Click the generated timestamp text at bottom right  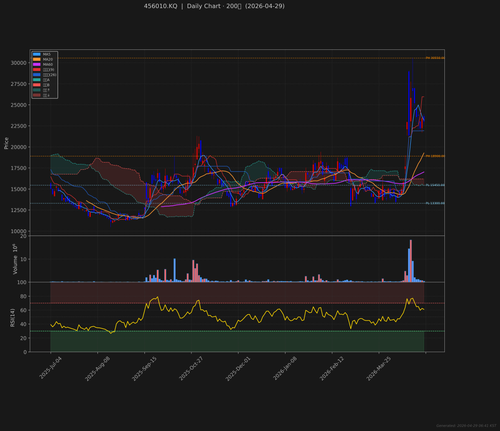[x=466, y=426]
